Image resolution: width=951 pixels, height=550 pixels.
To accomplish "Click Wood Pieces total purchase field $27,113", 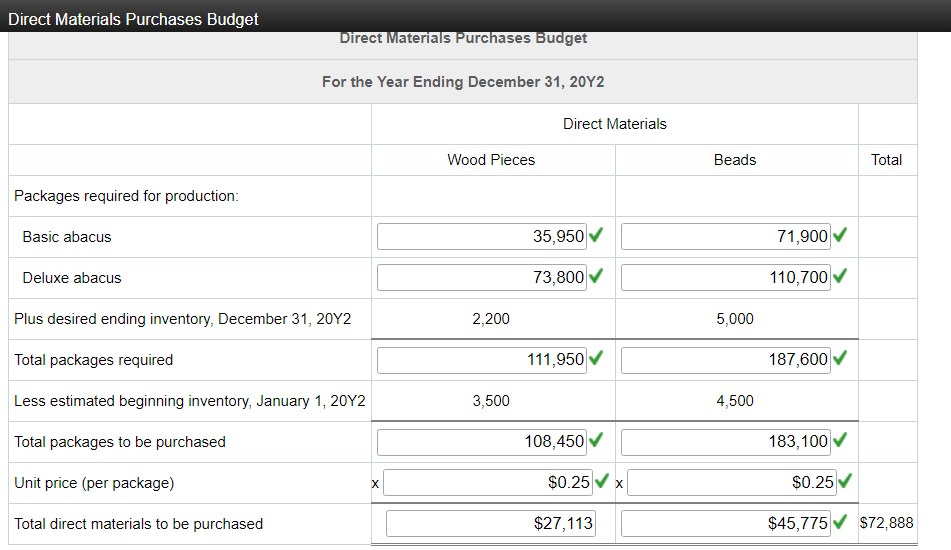I will coord(491,523).
